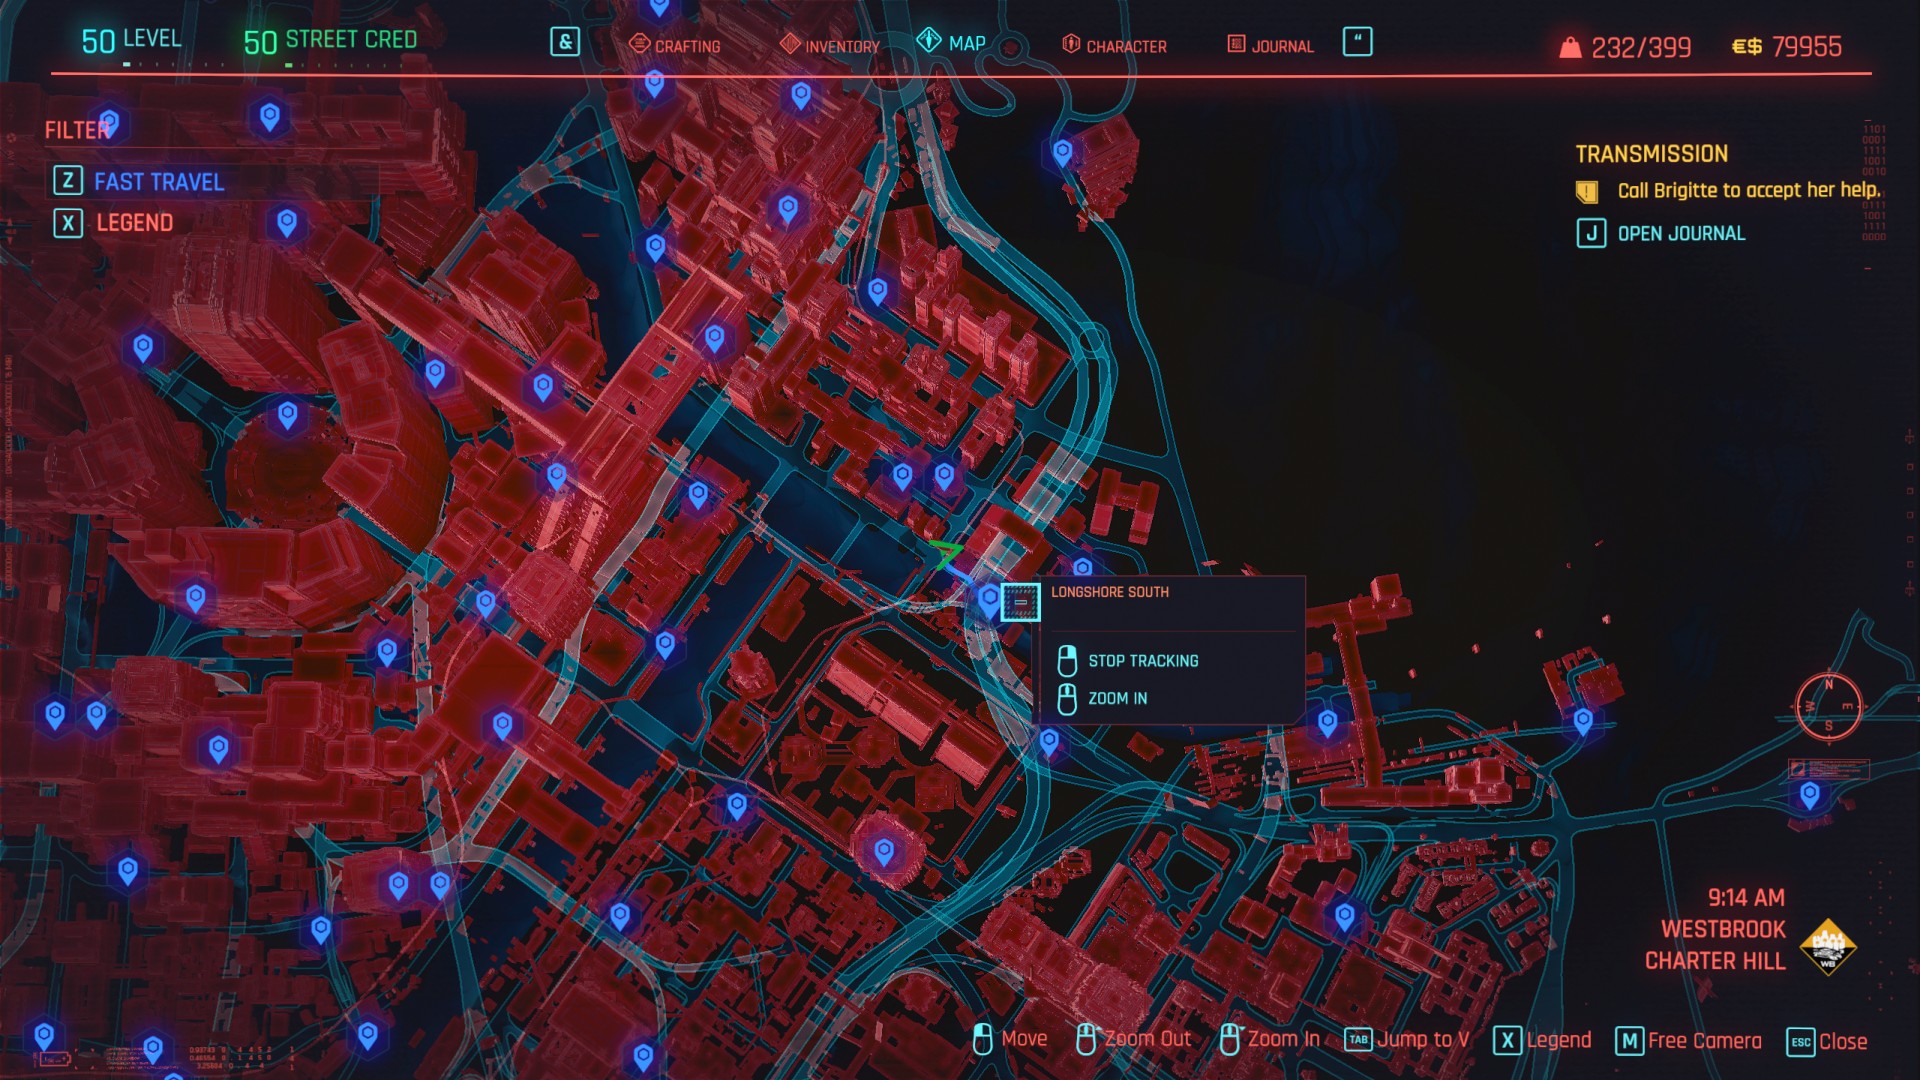Click the Map diamond icon
This screenshot has width=1920, height=1080.
[x=929, y=41]
